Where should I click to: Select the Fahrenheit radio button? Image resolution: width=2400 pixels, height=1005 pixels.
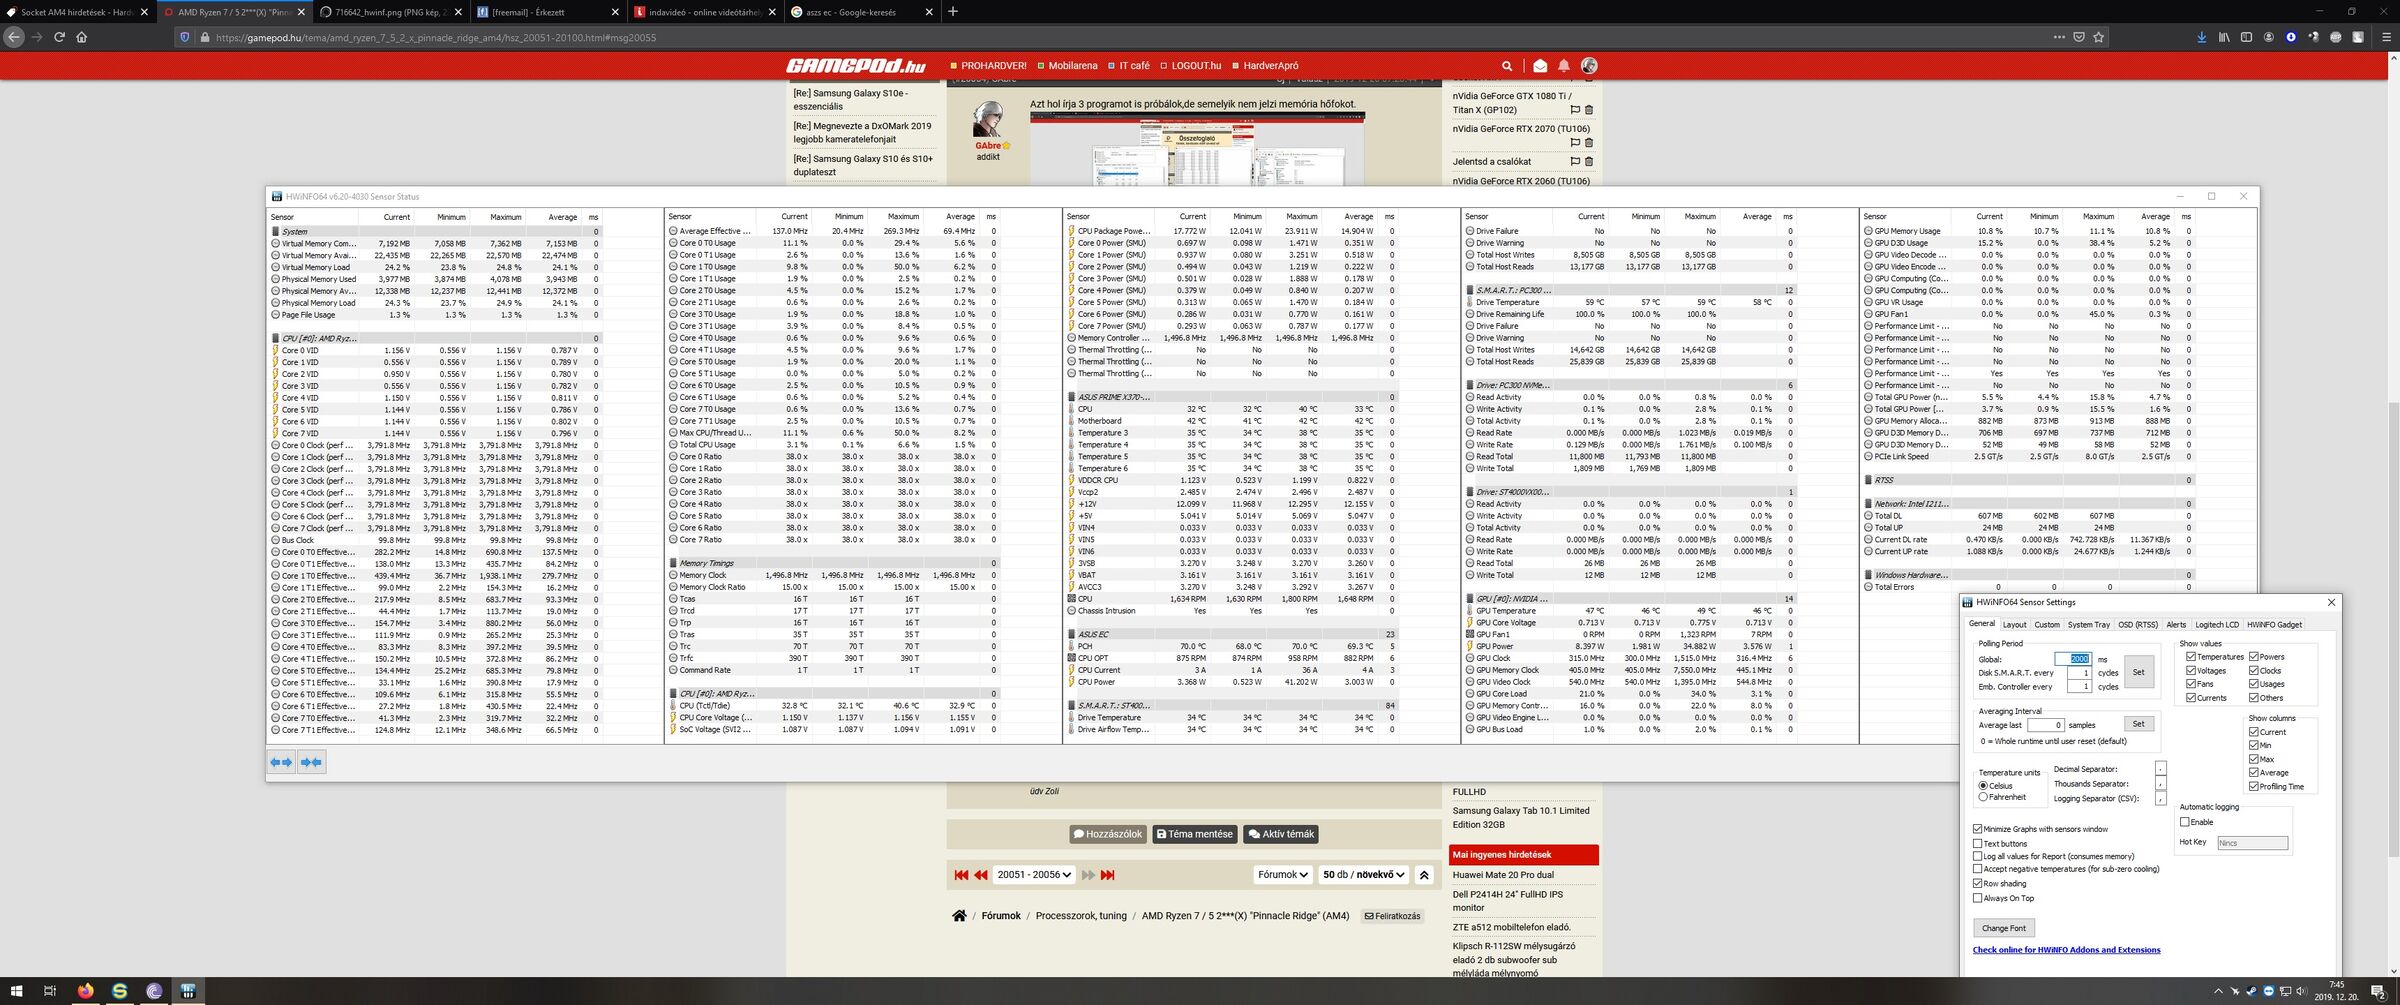tap(1983, 797)
